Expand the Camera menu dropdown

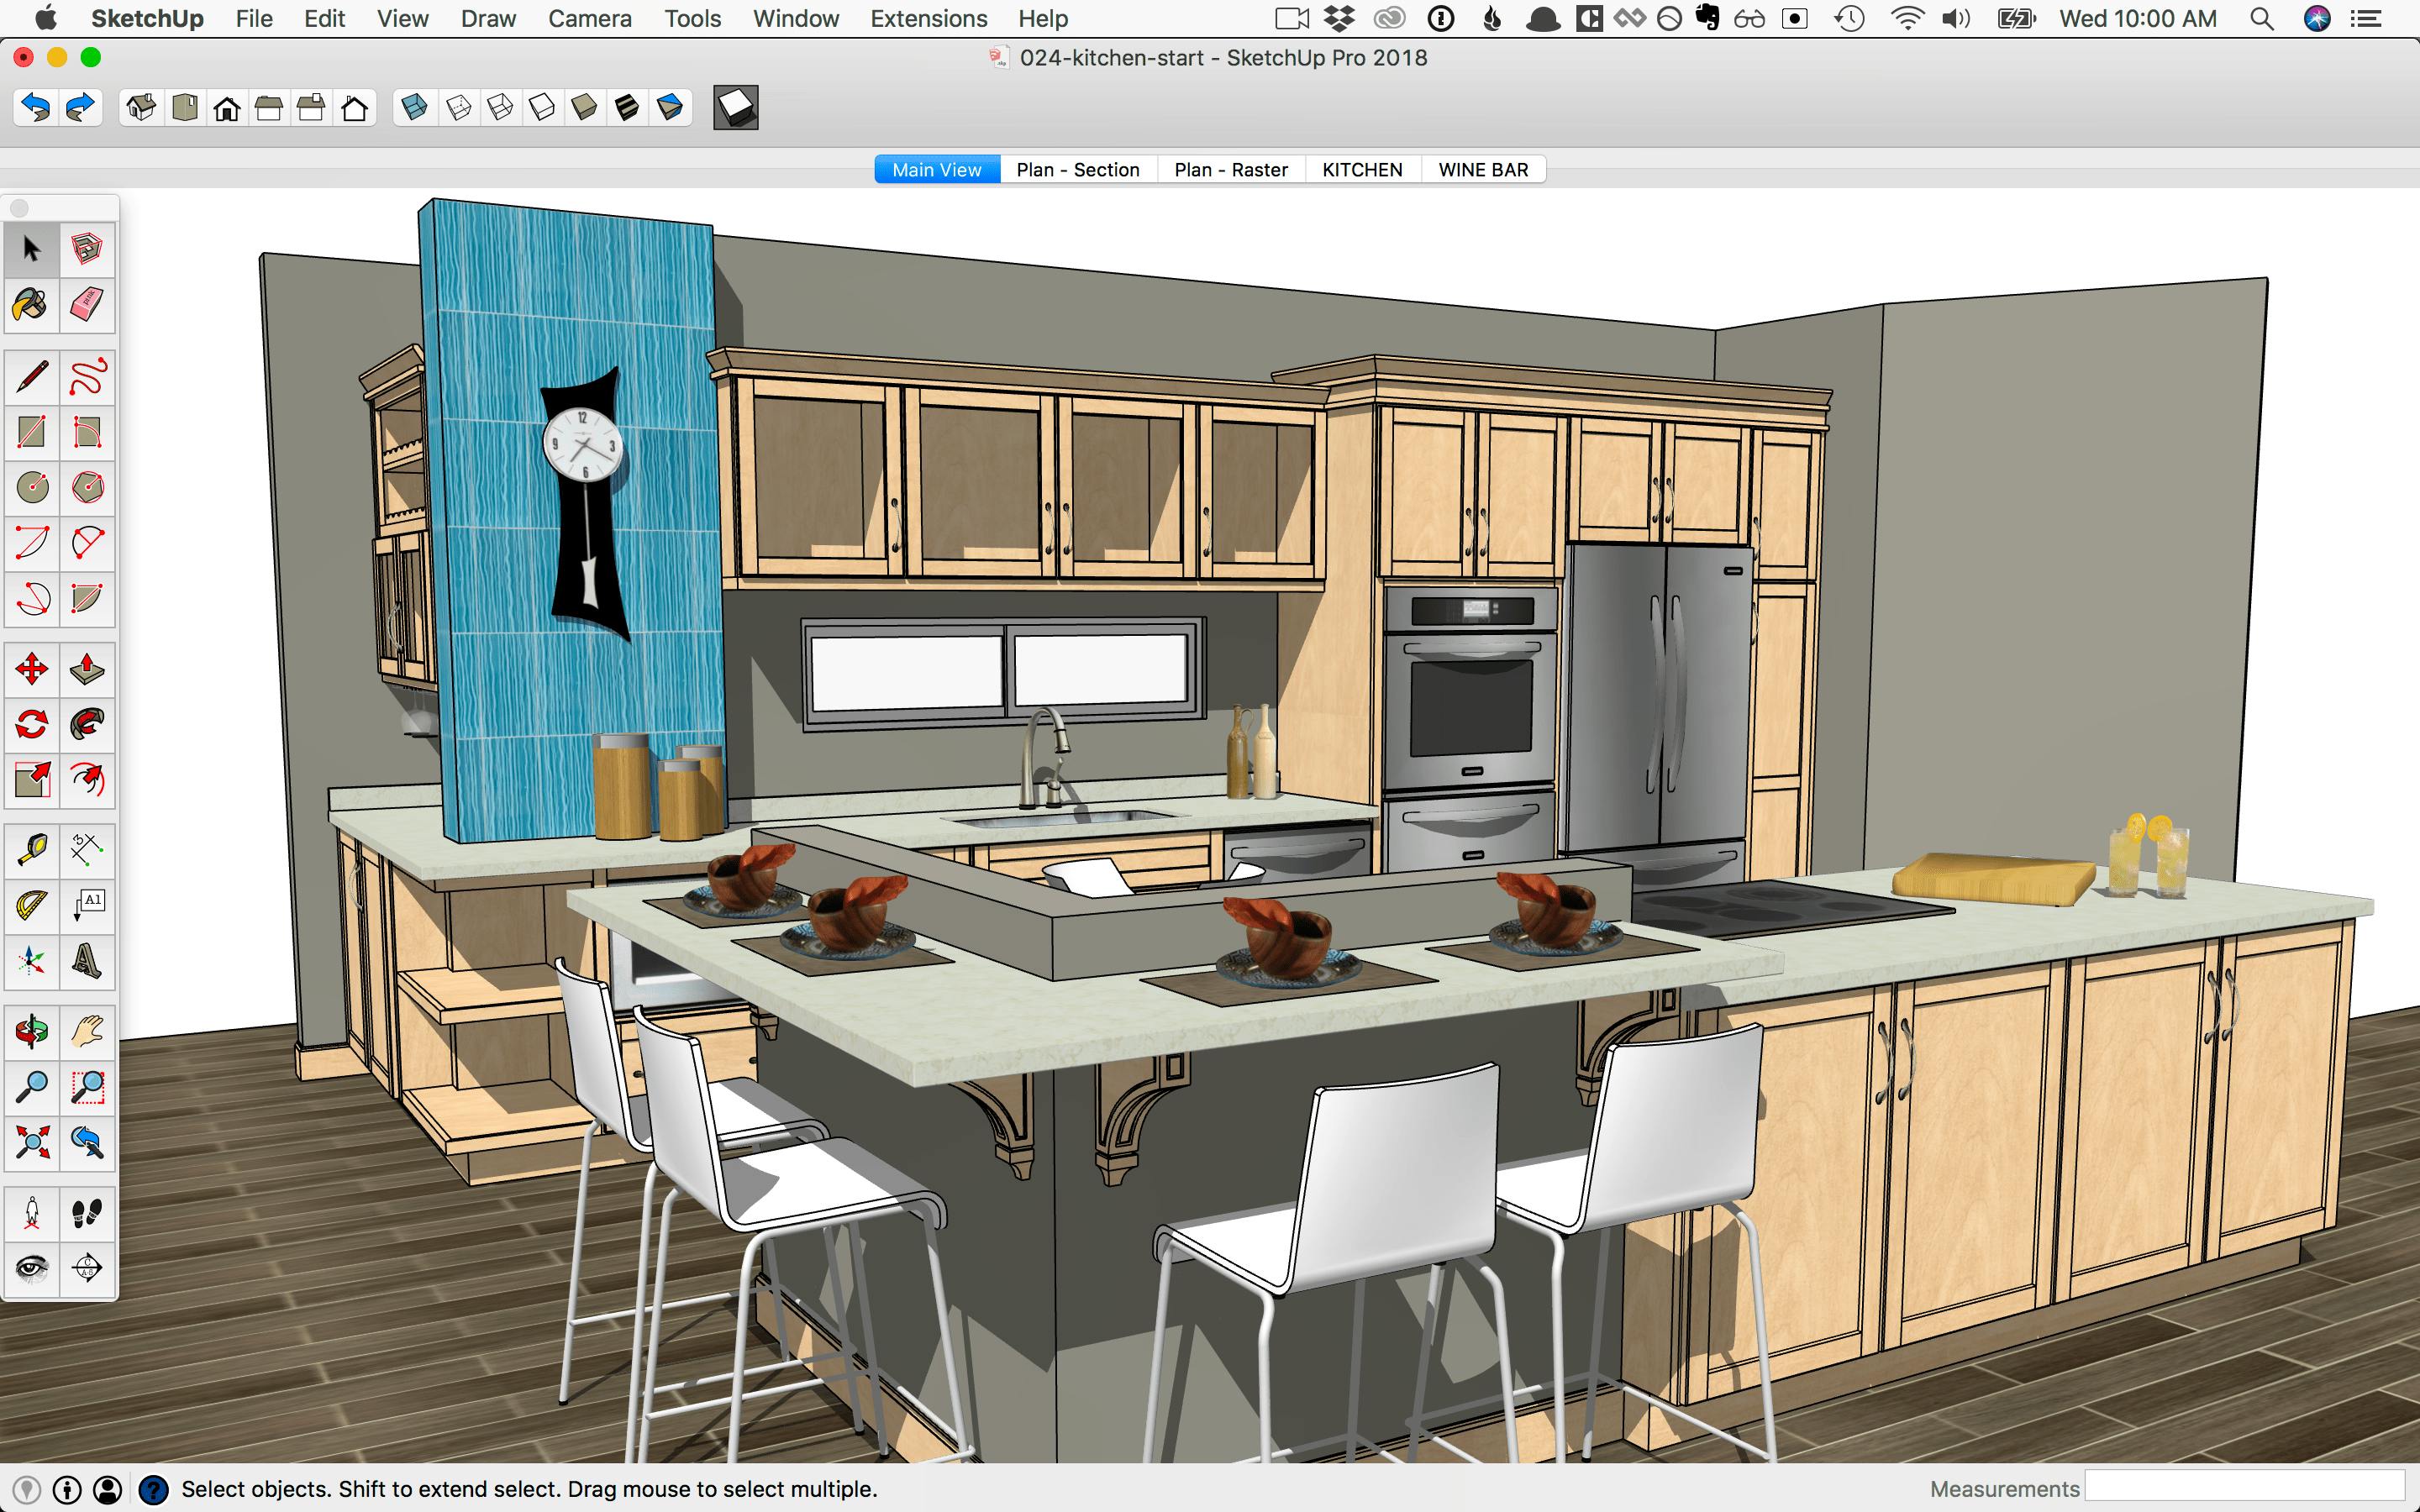[591, 18]
